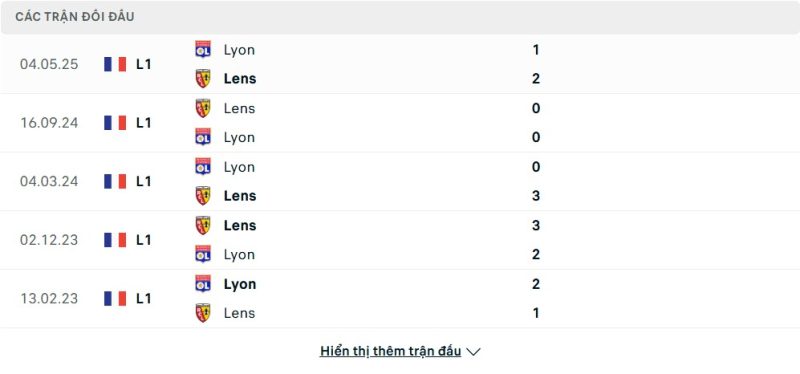Open match row dated 04.05.25
Viewport: 800px width, 374px height.
[x=400, y=64]
